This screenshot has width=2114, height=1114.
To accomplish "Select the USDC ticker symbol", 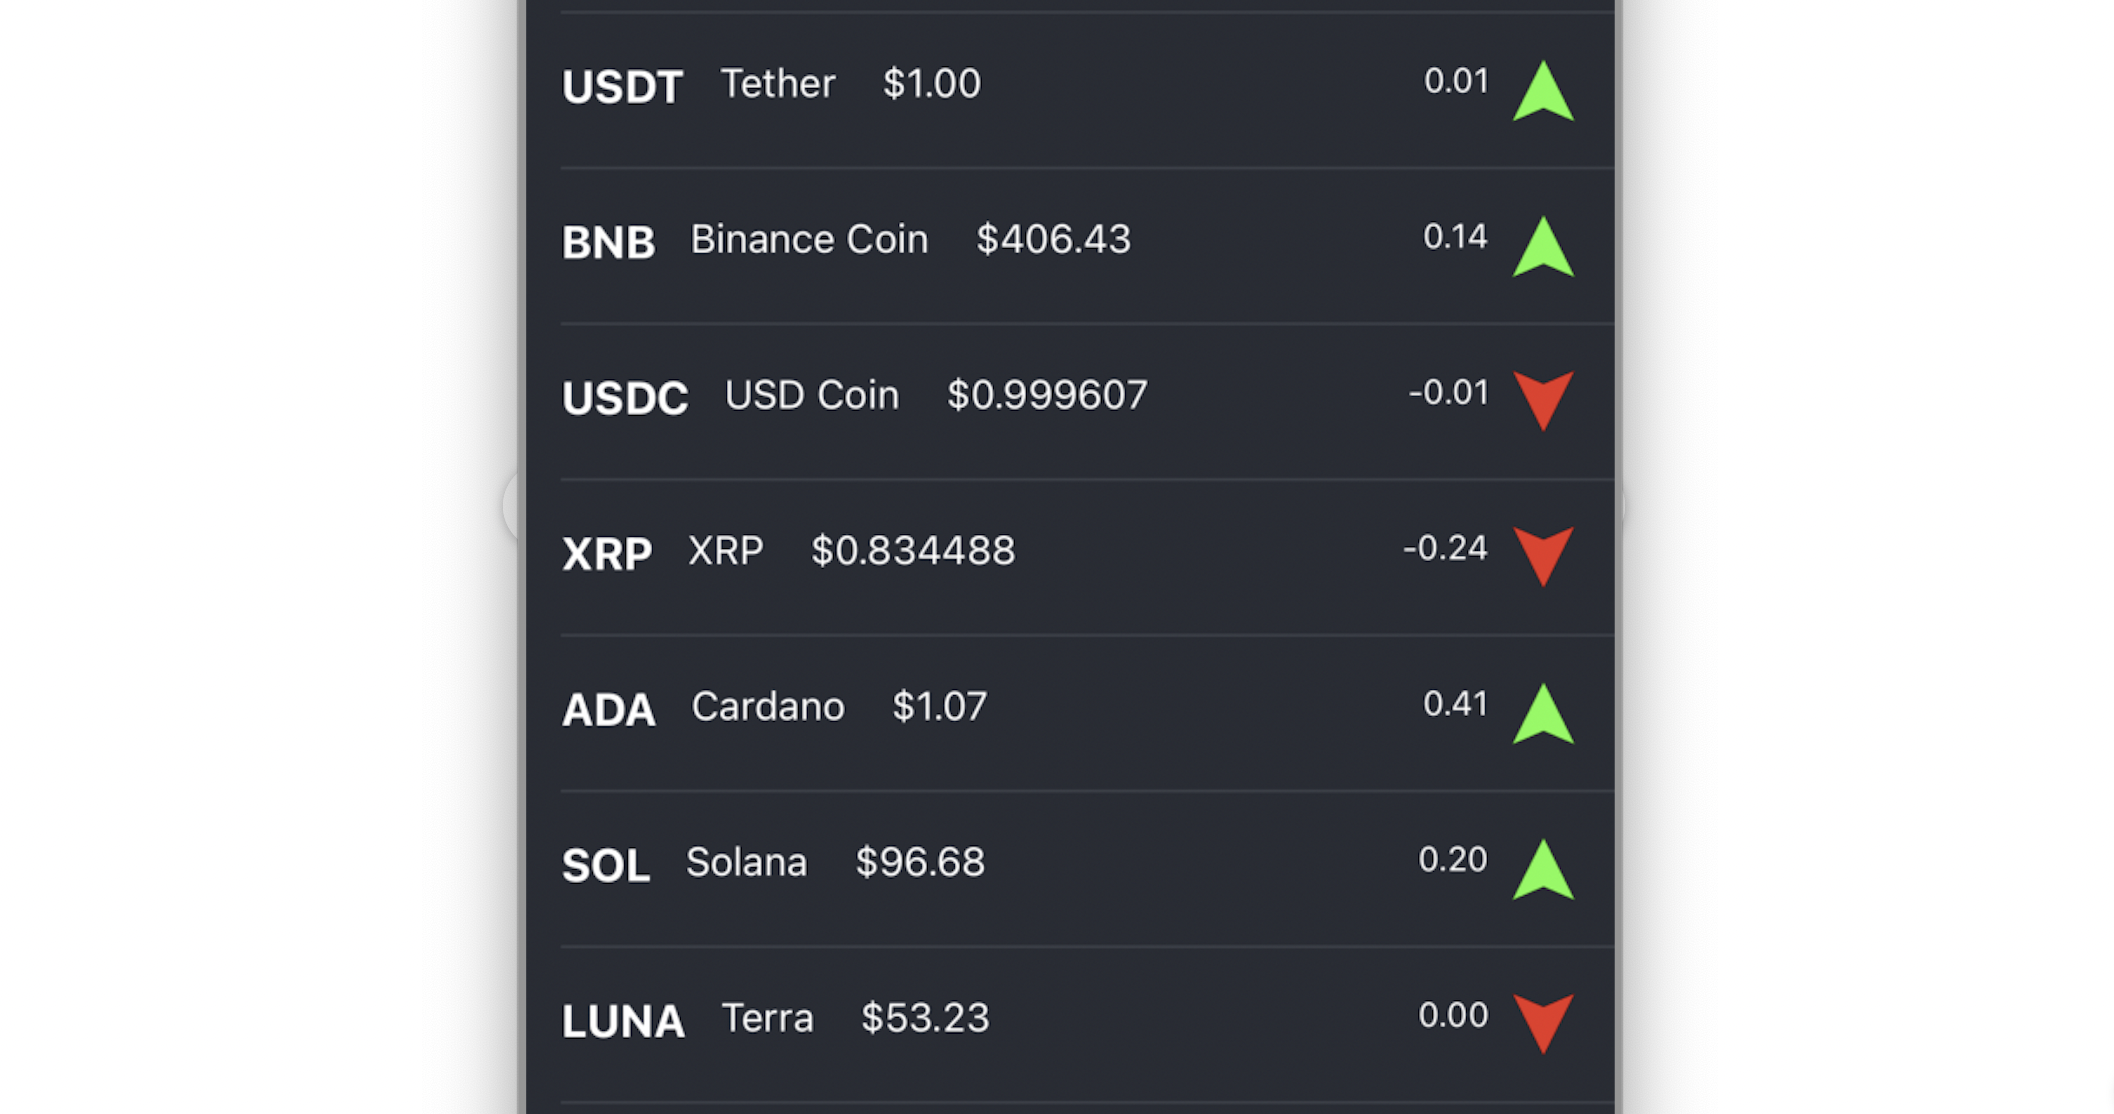I will [625, 398].
